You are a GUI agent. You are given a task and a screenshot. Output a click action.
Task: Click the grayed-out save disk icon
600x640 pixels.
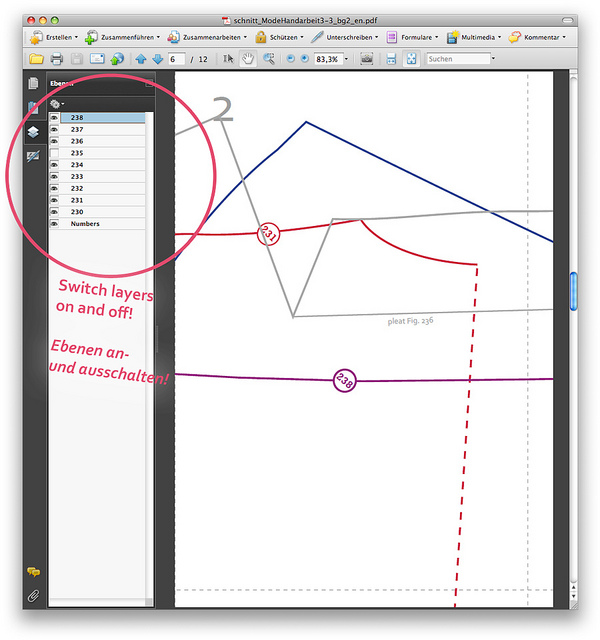77,59
